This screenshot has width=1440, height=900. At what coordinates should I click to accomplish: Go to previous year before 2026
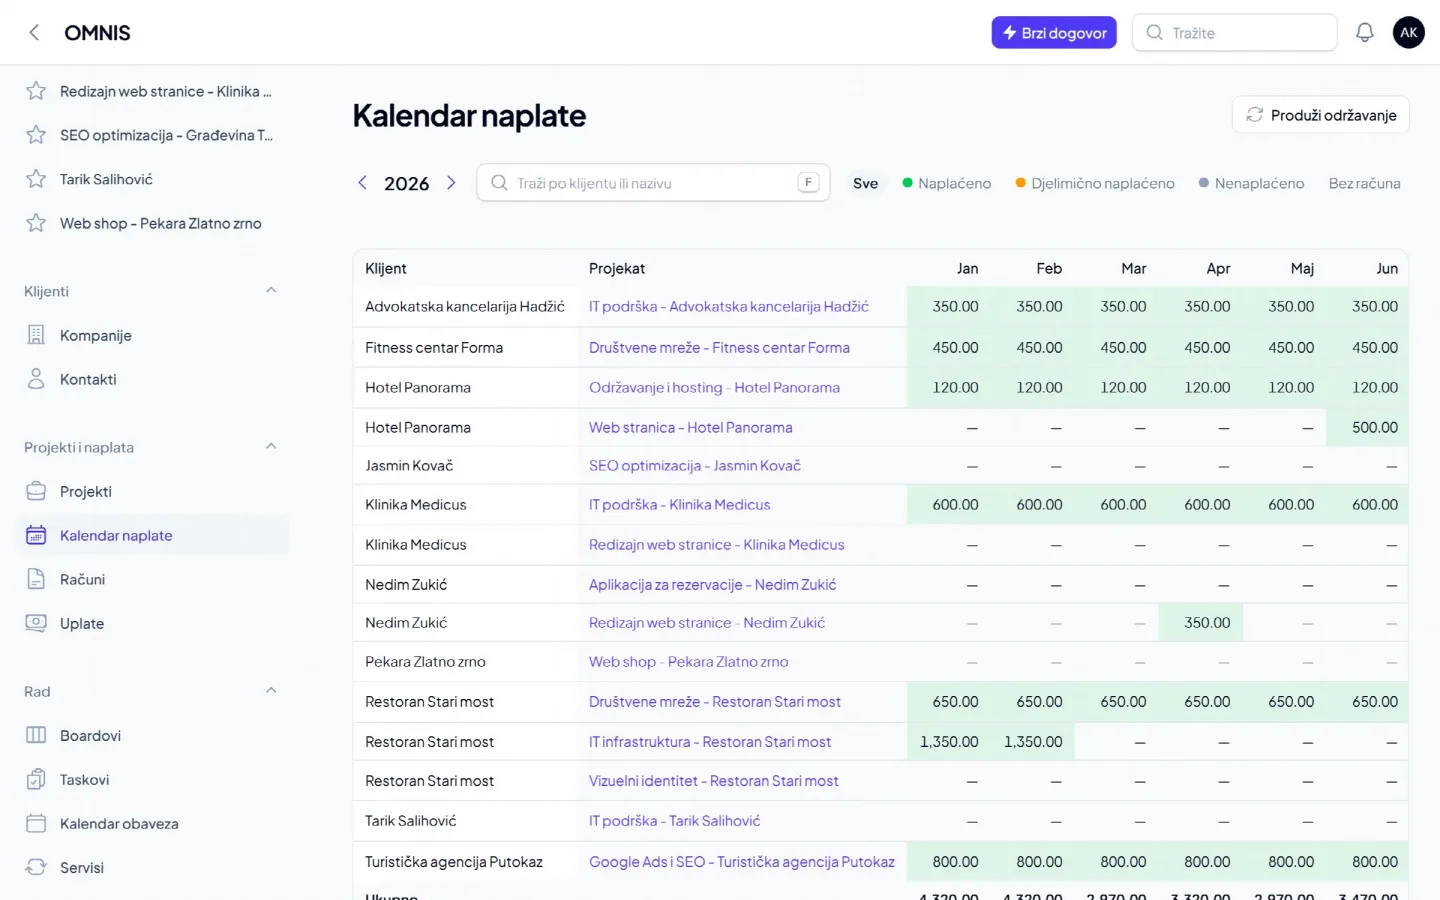click(x=363, y=183)
